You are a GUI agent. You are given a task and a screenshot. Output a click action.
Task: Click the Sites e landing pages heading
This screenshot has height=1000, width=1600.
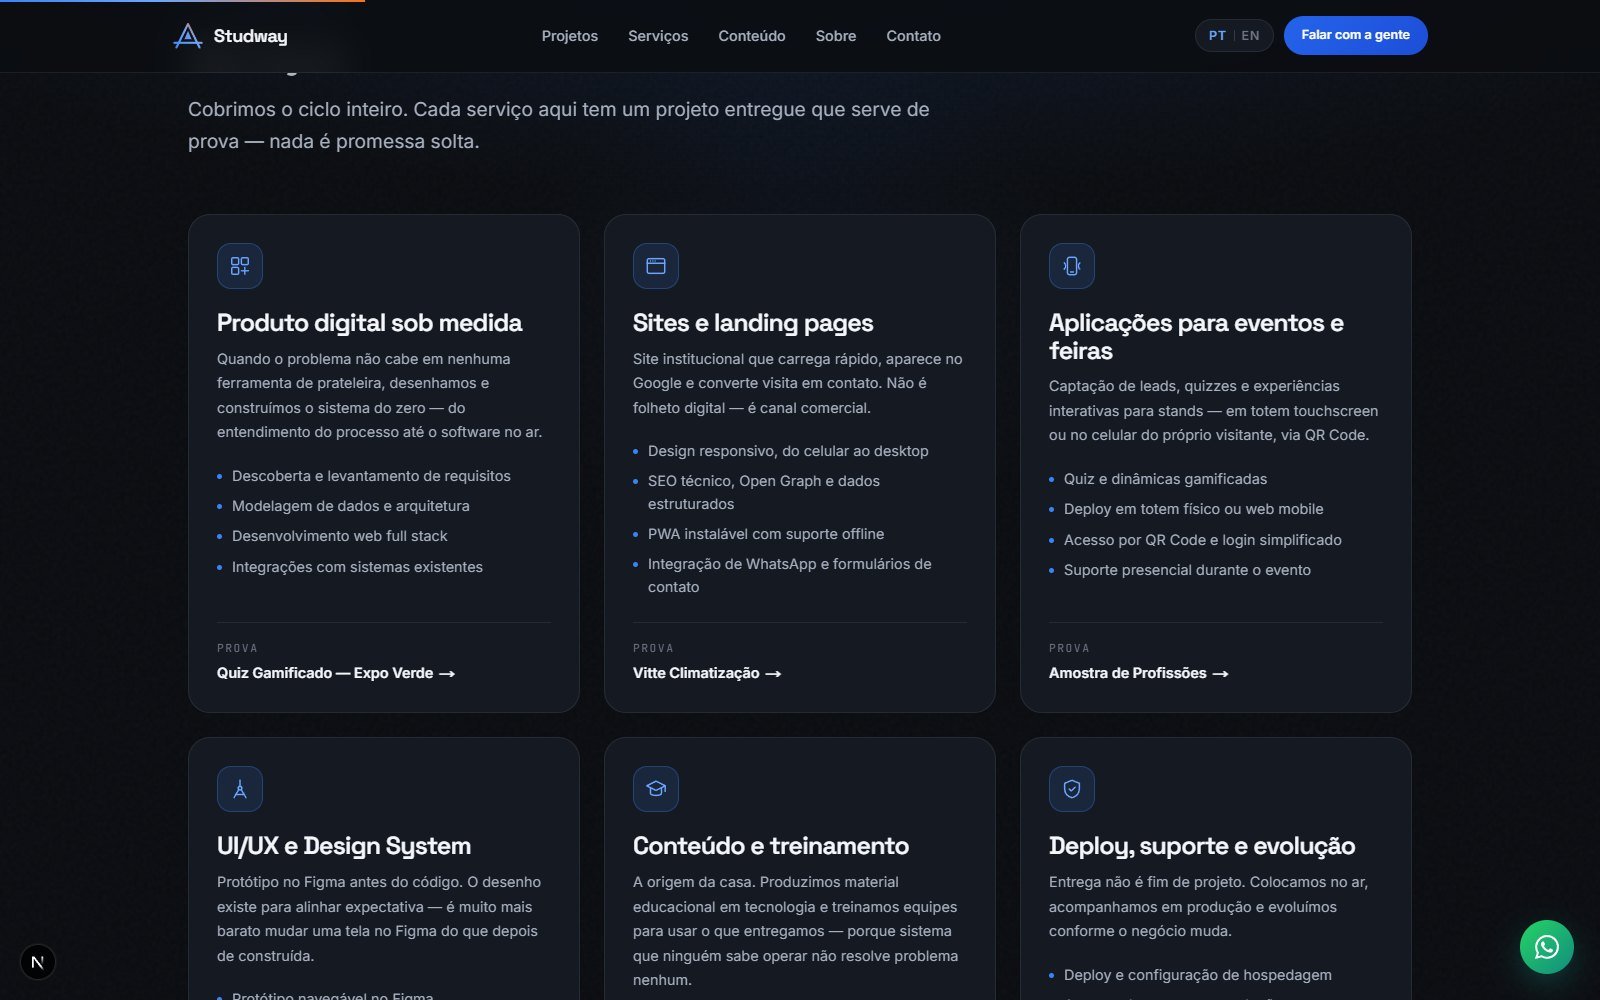coord(753,323)
